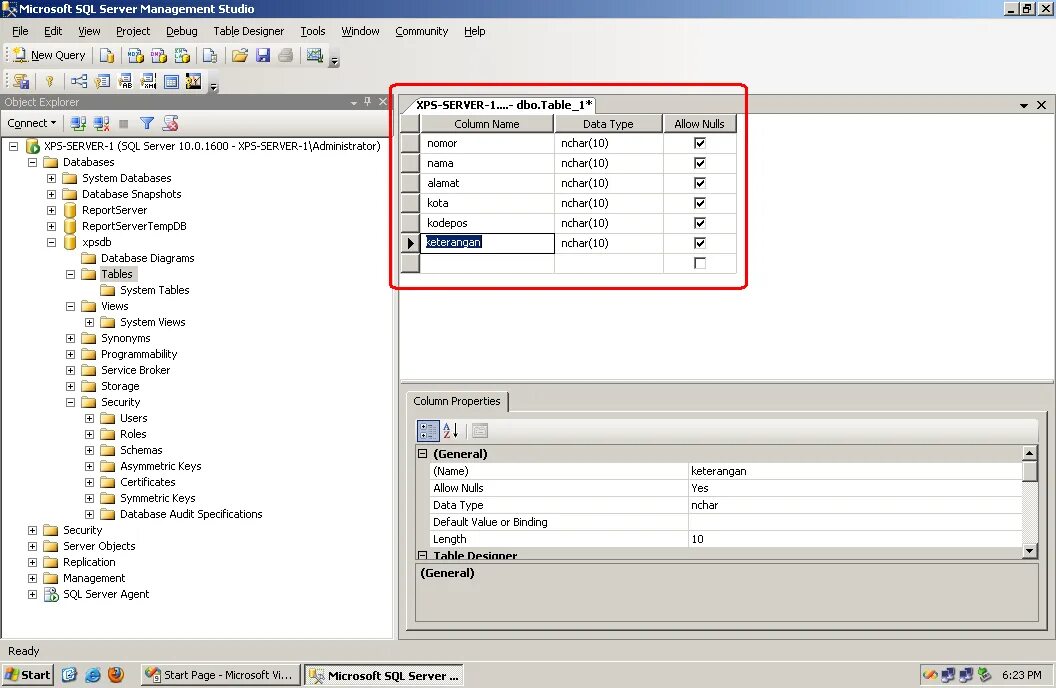Start an Analysis Services DMX query

[158, 55]
